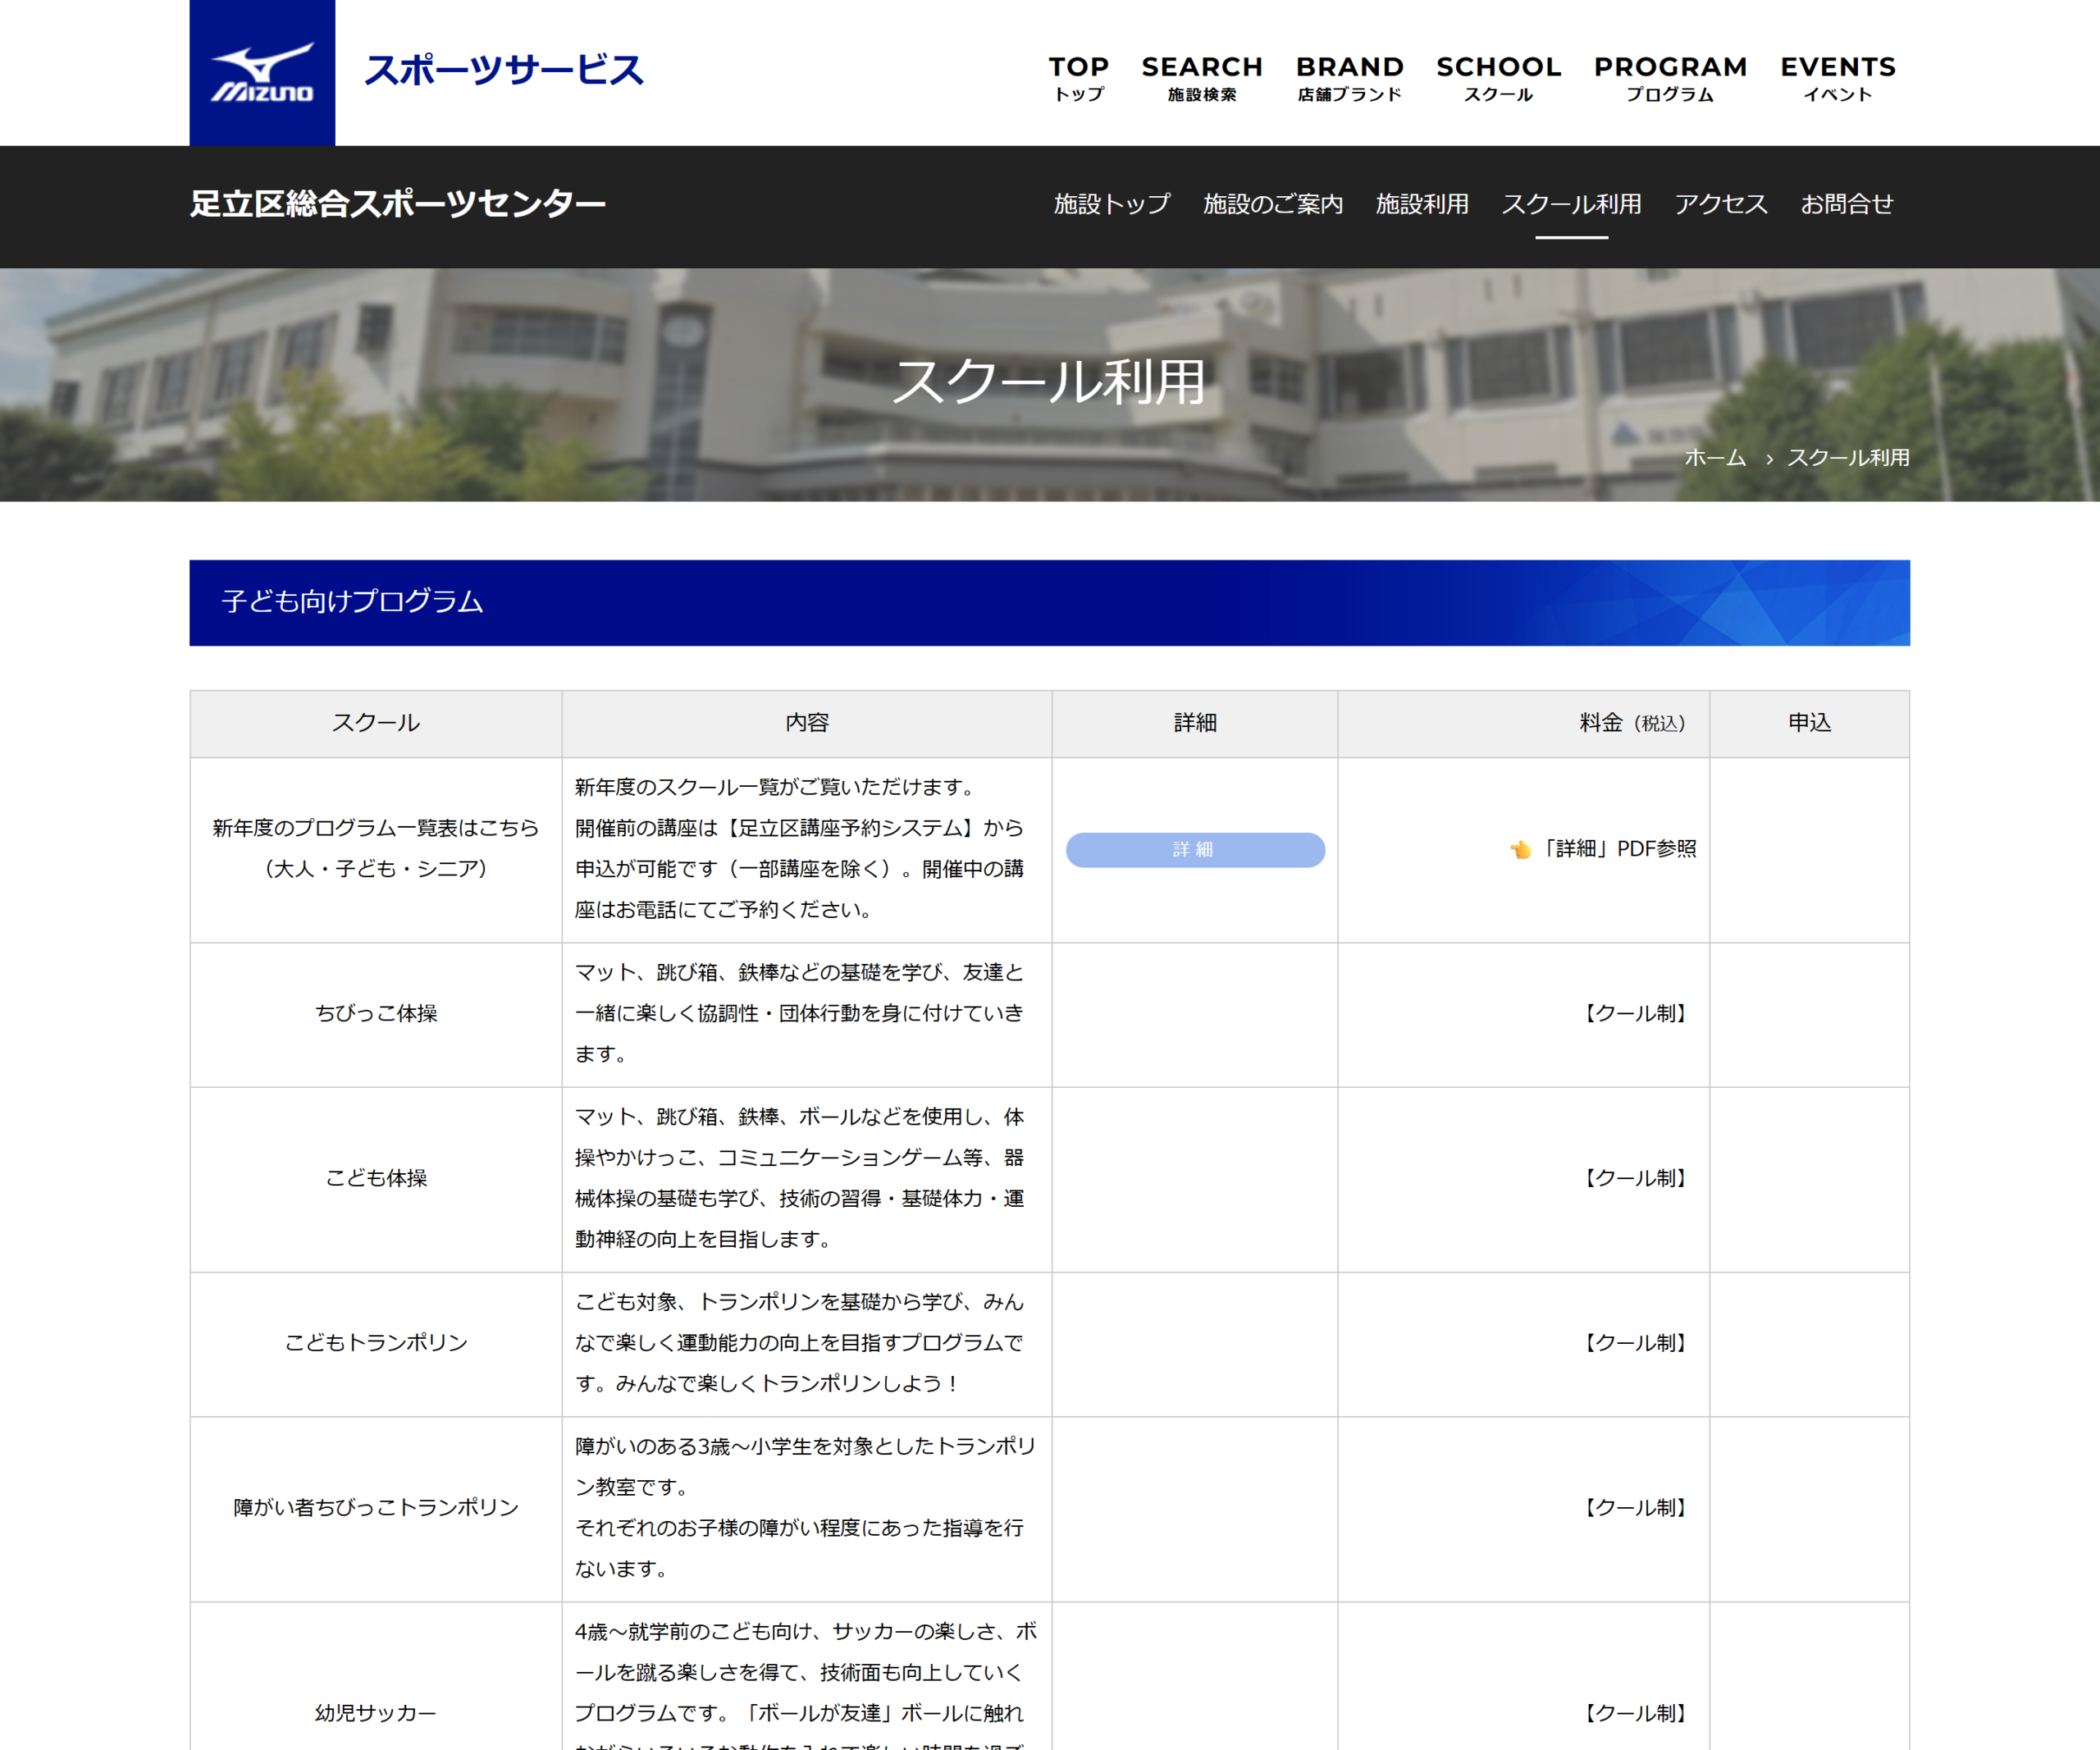The image size is (2100, 1750).
Task: Click the ちびっこ体操 school name
Action: pyautogui.click(x=376, y=1014)
